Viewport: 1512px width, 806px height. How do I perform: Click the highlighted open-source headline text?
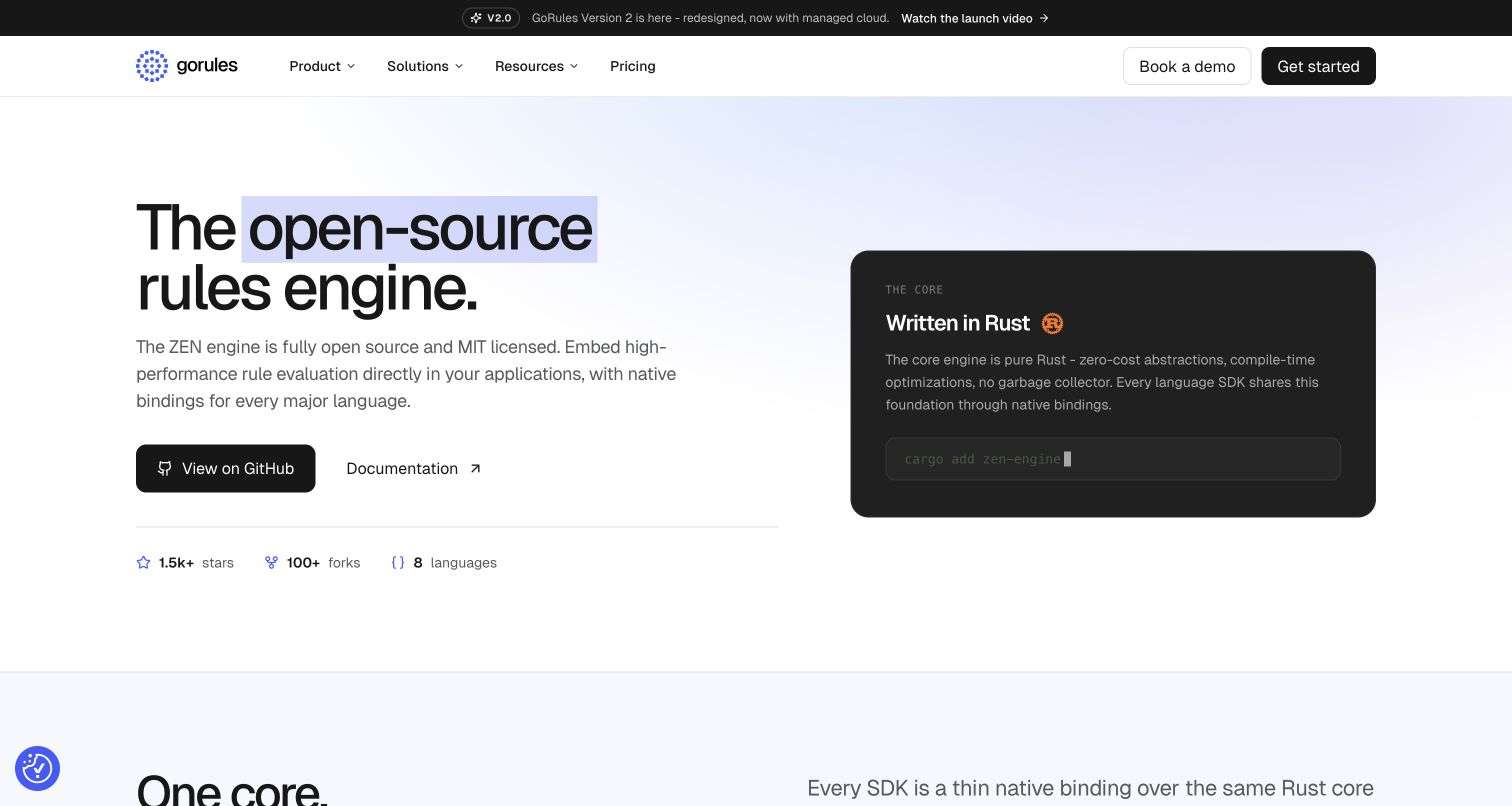(x=419, y=229)
